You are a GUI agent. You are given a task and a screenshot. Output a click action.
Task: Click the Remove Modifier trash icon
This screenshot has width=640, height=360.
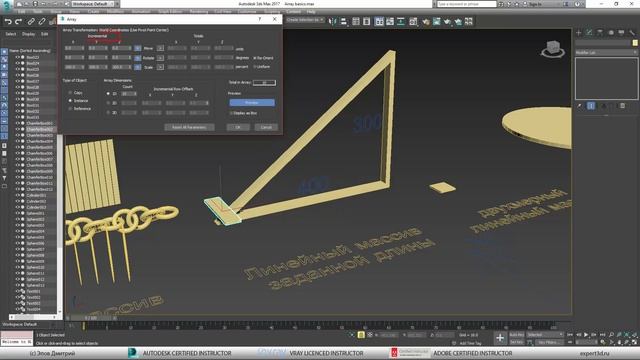tap(622, 106)
